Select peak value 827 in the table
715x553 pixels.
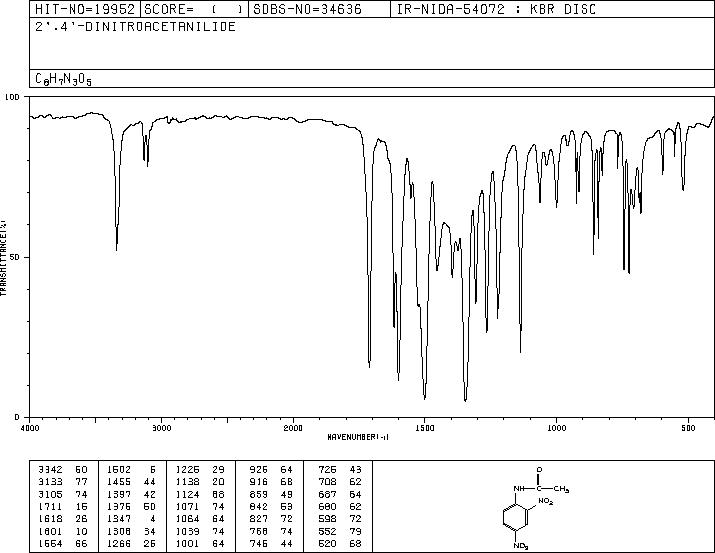(x=259, y=519)
